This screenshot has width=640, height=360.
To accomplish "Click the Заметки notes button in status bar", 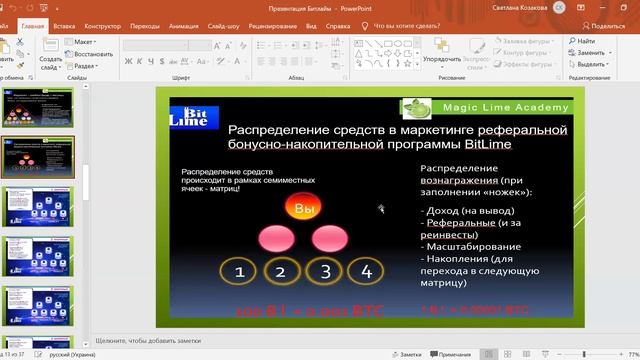I will [406, 355].
